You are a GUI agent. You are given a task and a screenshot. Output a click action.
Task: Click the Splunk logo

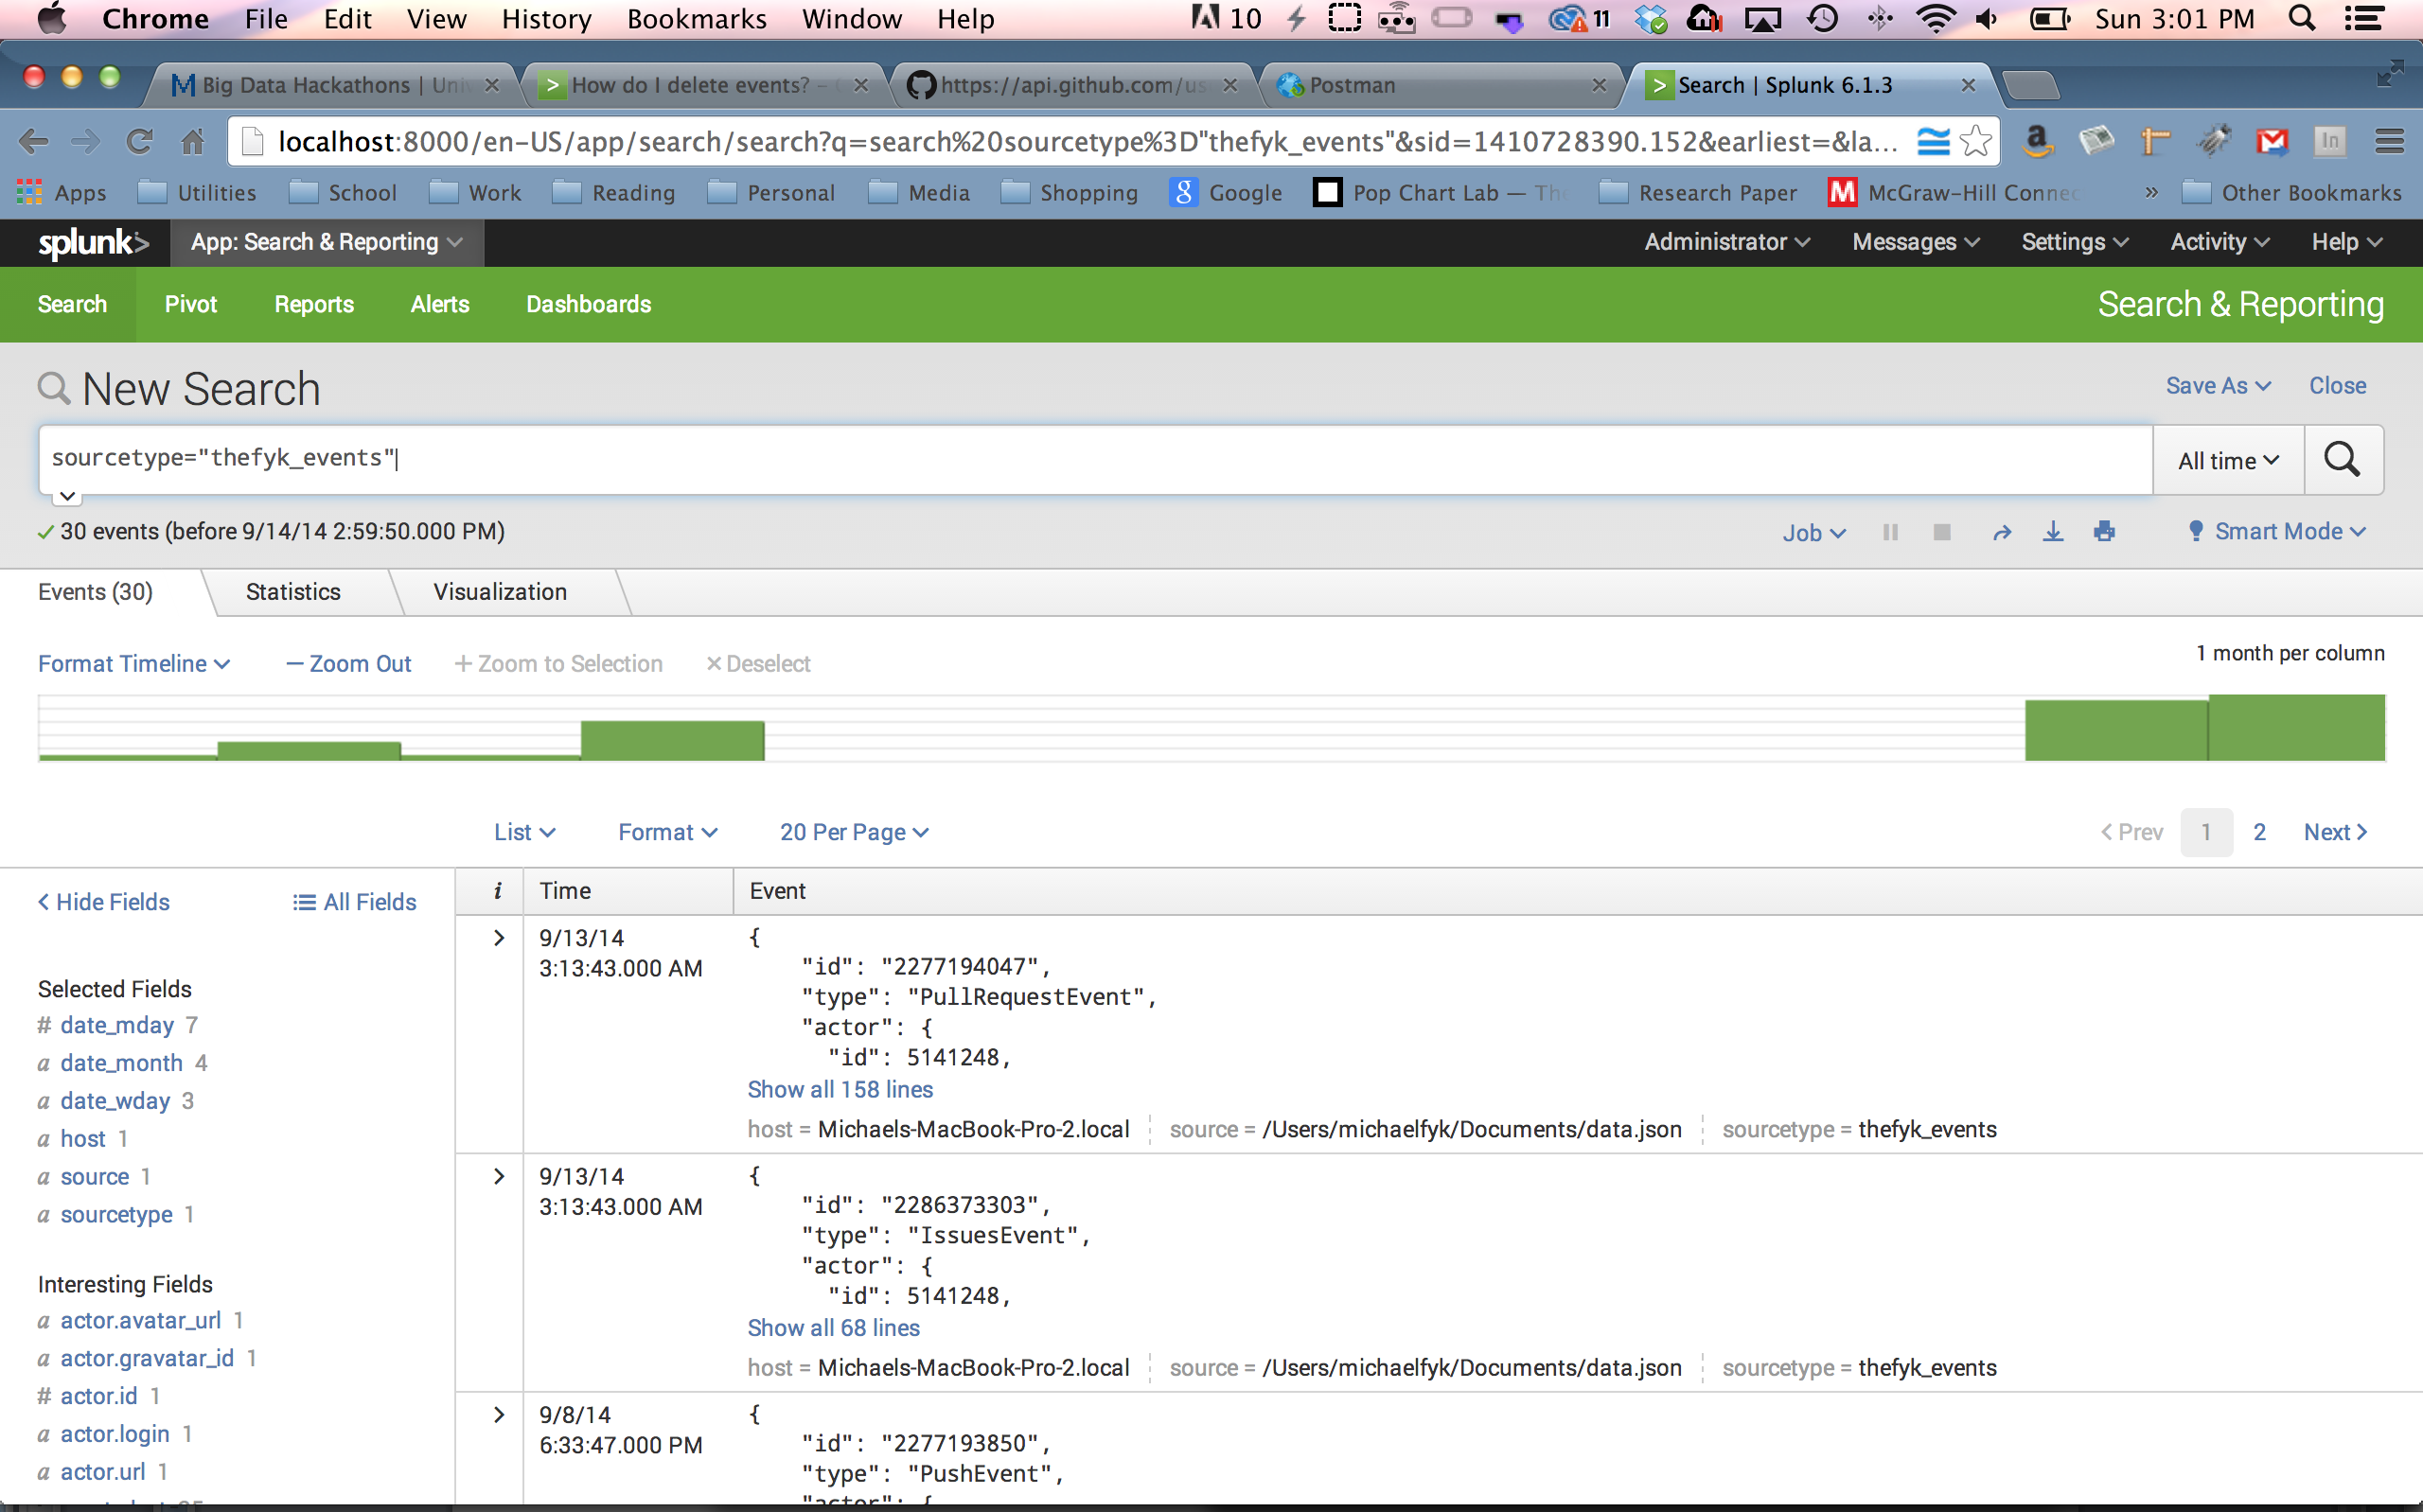[x=92, y=242]
